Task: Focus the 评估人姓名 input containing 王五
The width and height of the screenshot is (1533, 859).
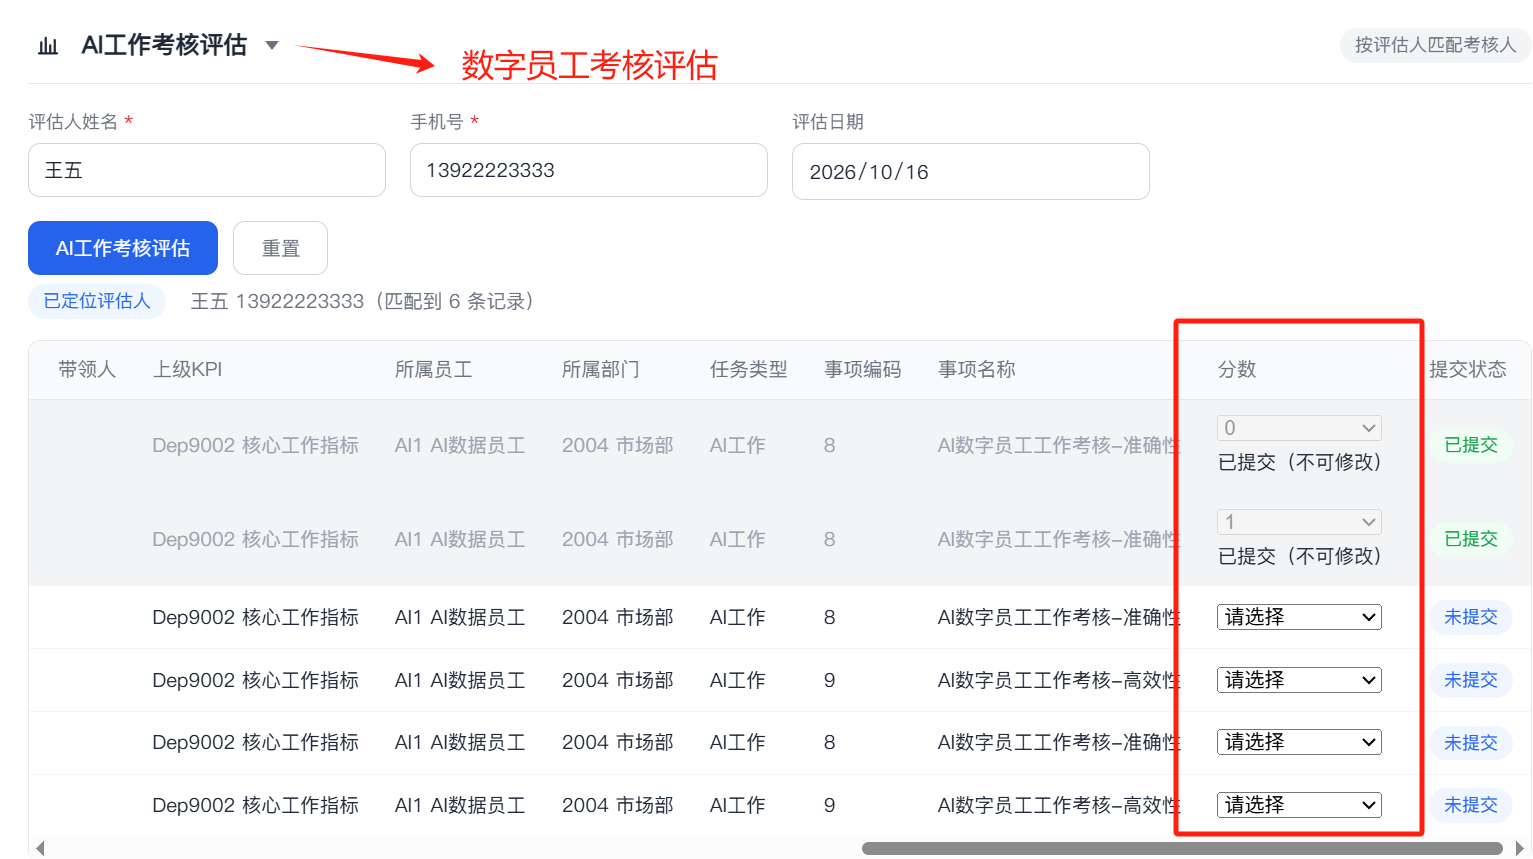Action: click(207, 170)
